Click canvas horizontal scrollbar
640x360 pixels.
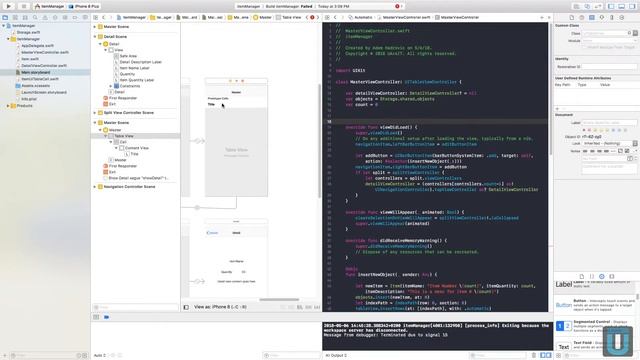[x=279, y=300]
